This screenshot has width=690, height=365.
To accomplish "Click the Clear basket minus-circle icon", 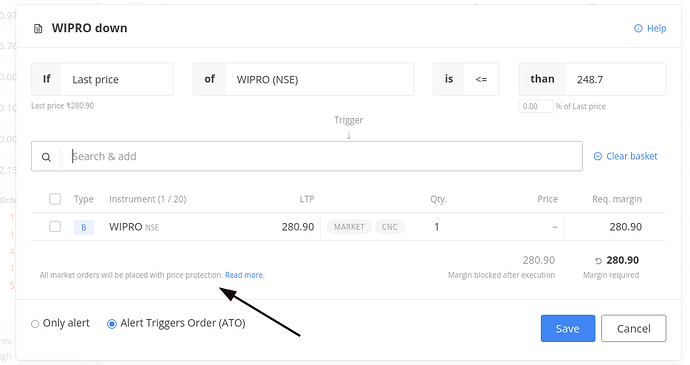I will click(x=598, y=156).
